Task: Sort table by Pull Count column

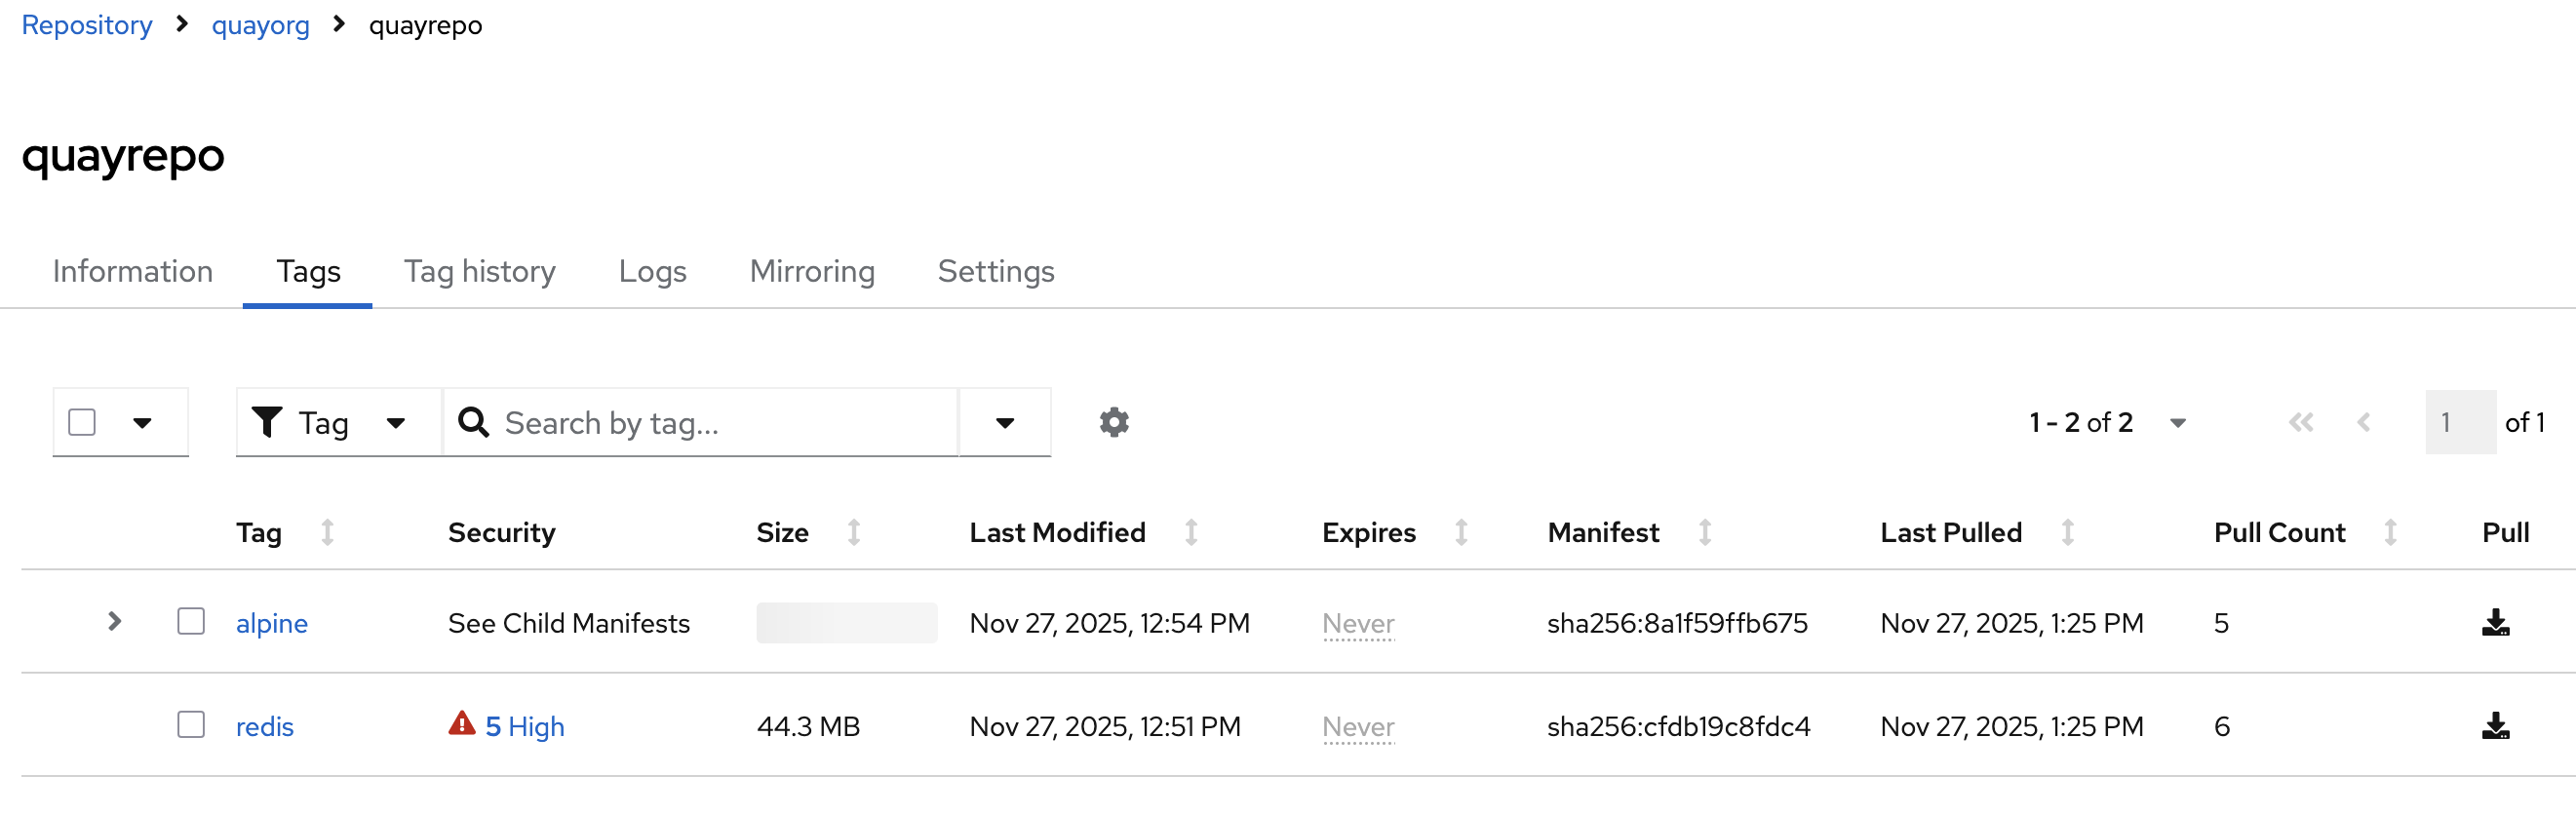Action: pos(2390,532)
